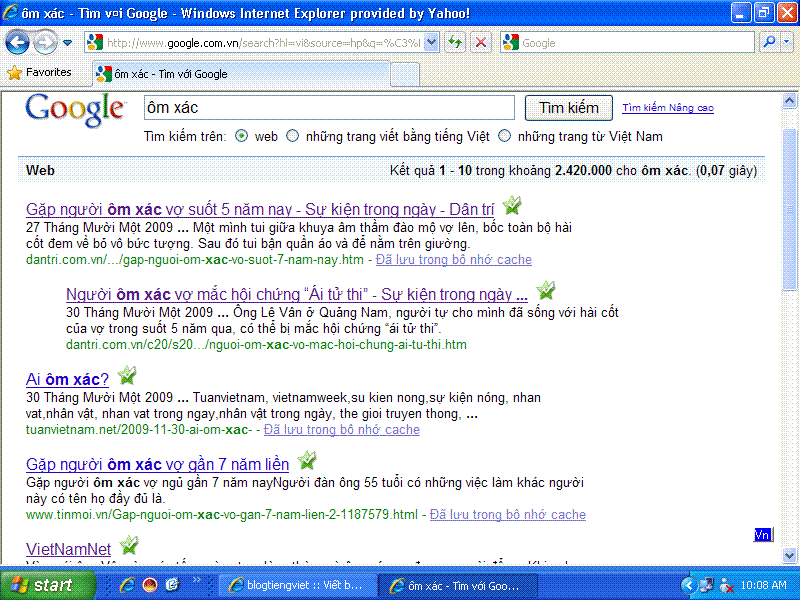
Task: Select 'những trang viết bằng tiếng Việt' radio
Action: (x=292, y=136)
